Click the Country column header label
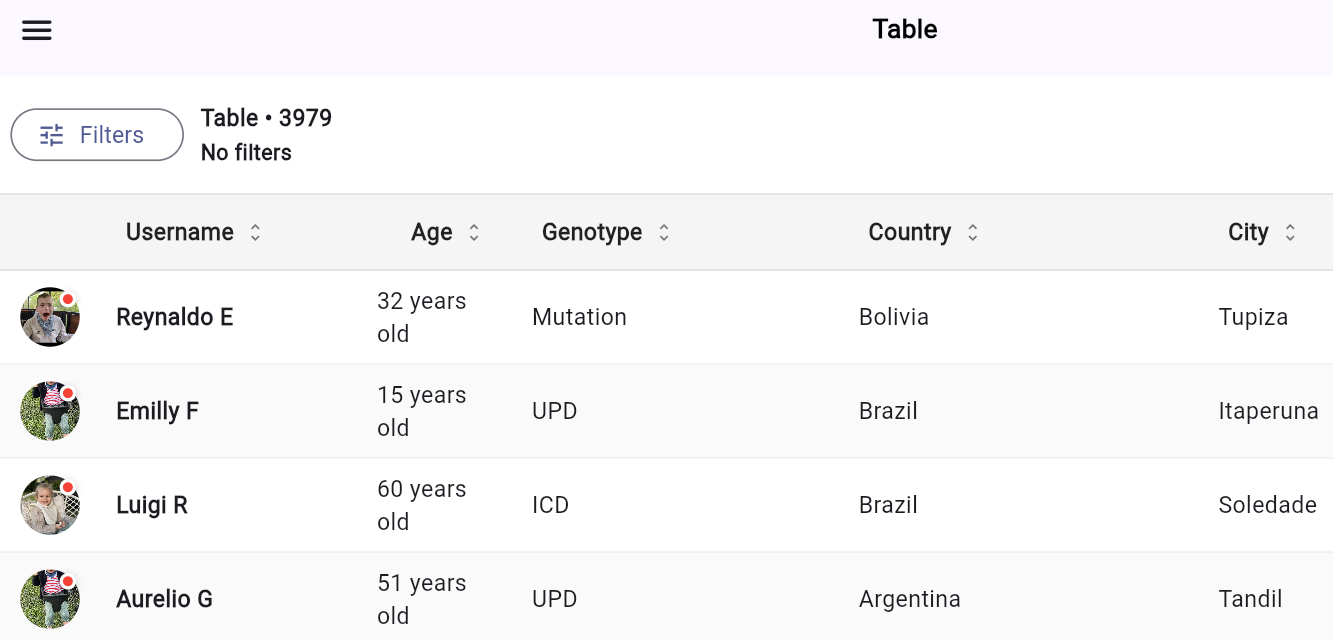The image size is (1333, 640). pyautogui.click(x=909, y=233)
